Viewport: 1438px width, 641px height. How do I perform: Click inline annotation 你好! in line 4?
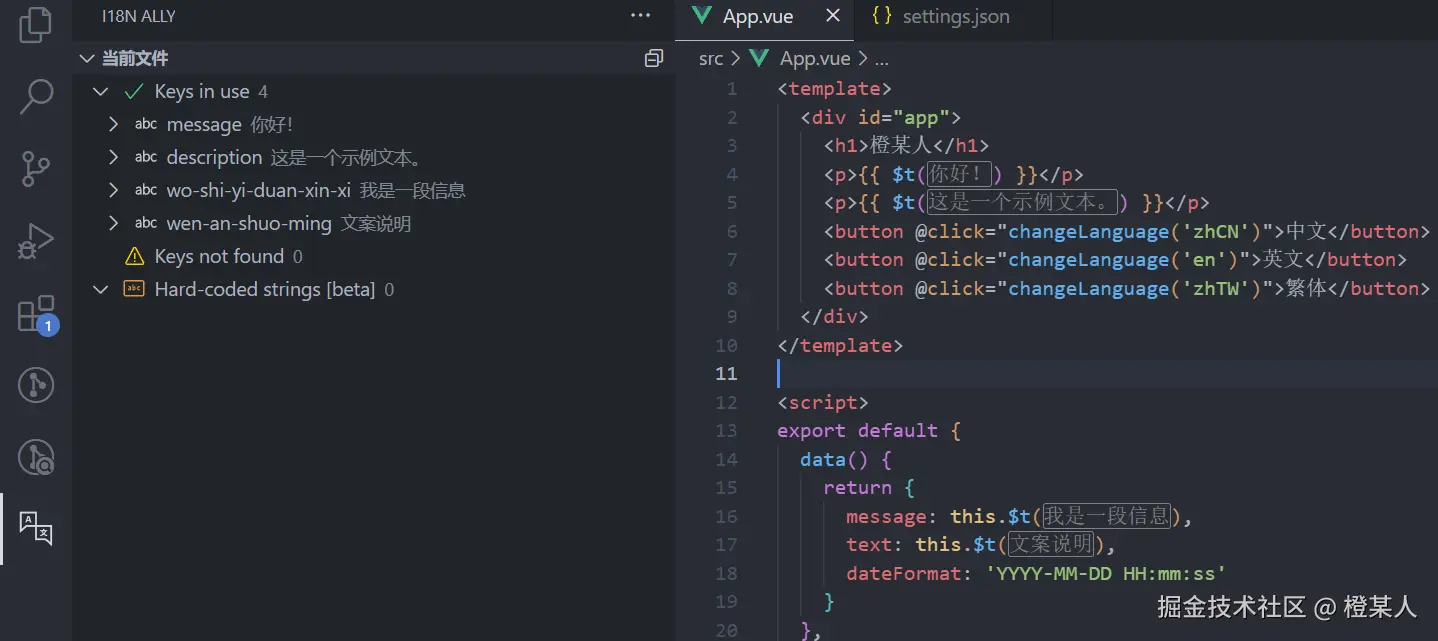coord(959,175)
